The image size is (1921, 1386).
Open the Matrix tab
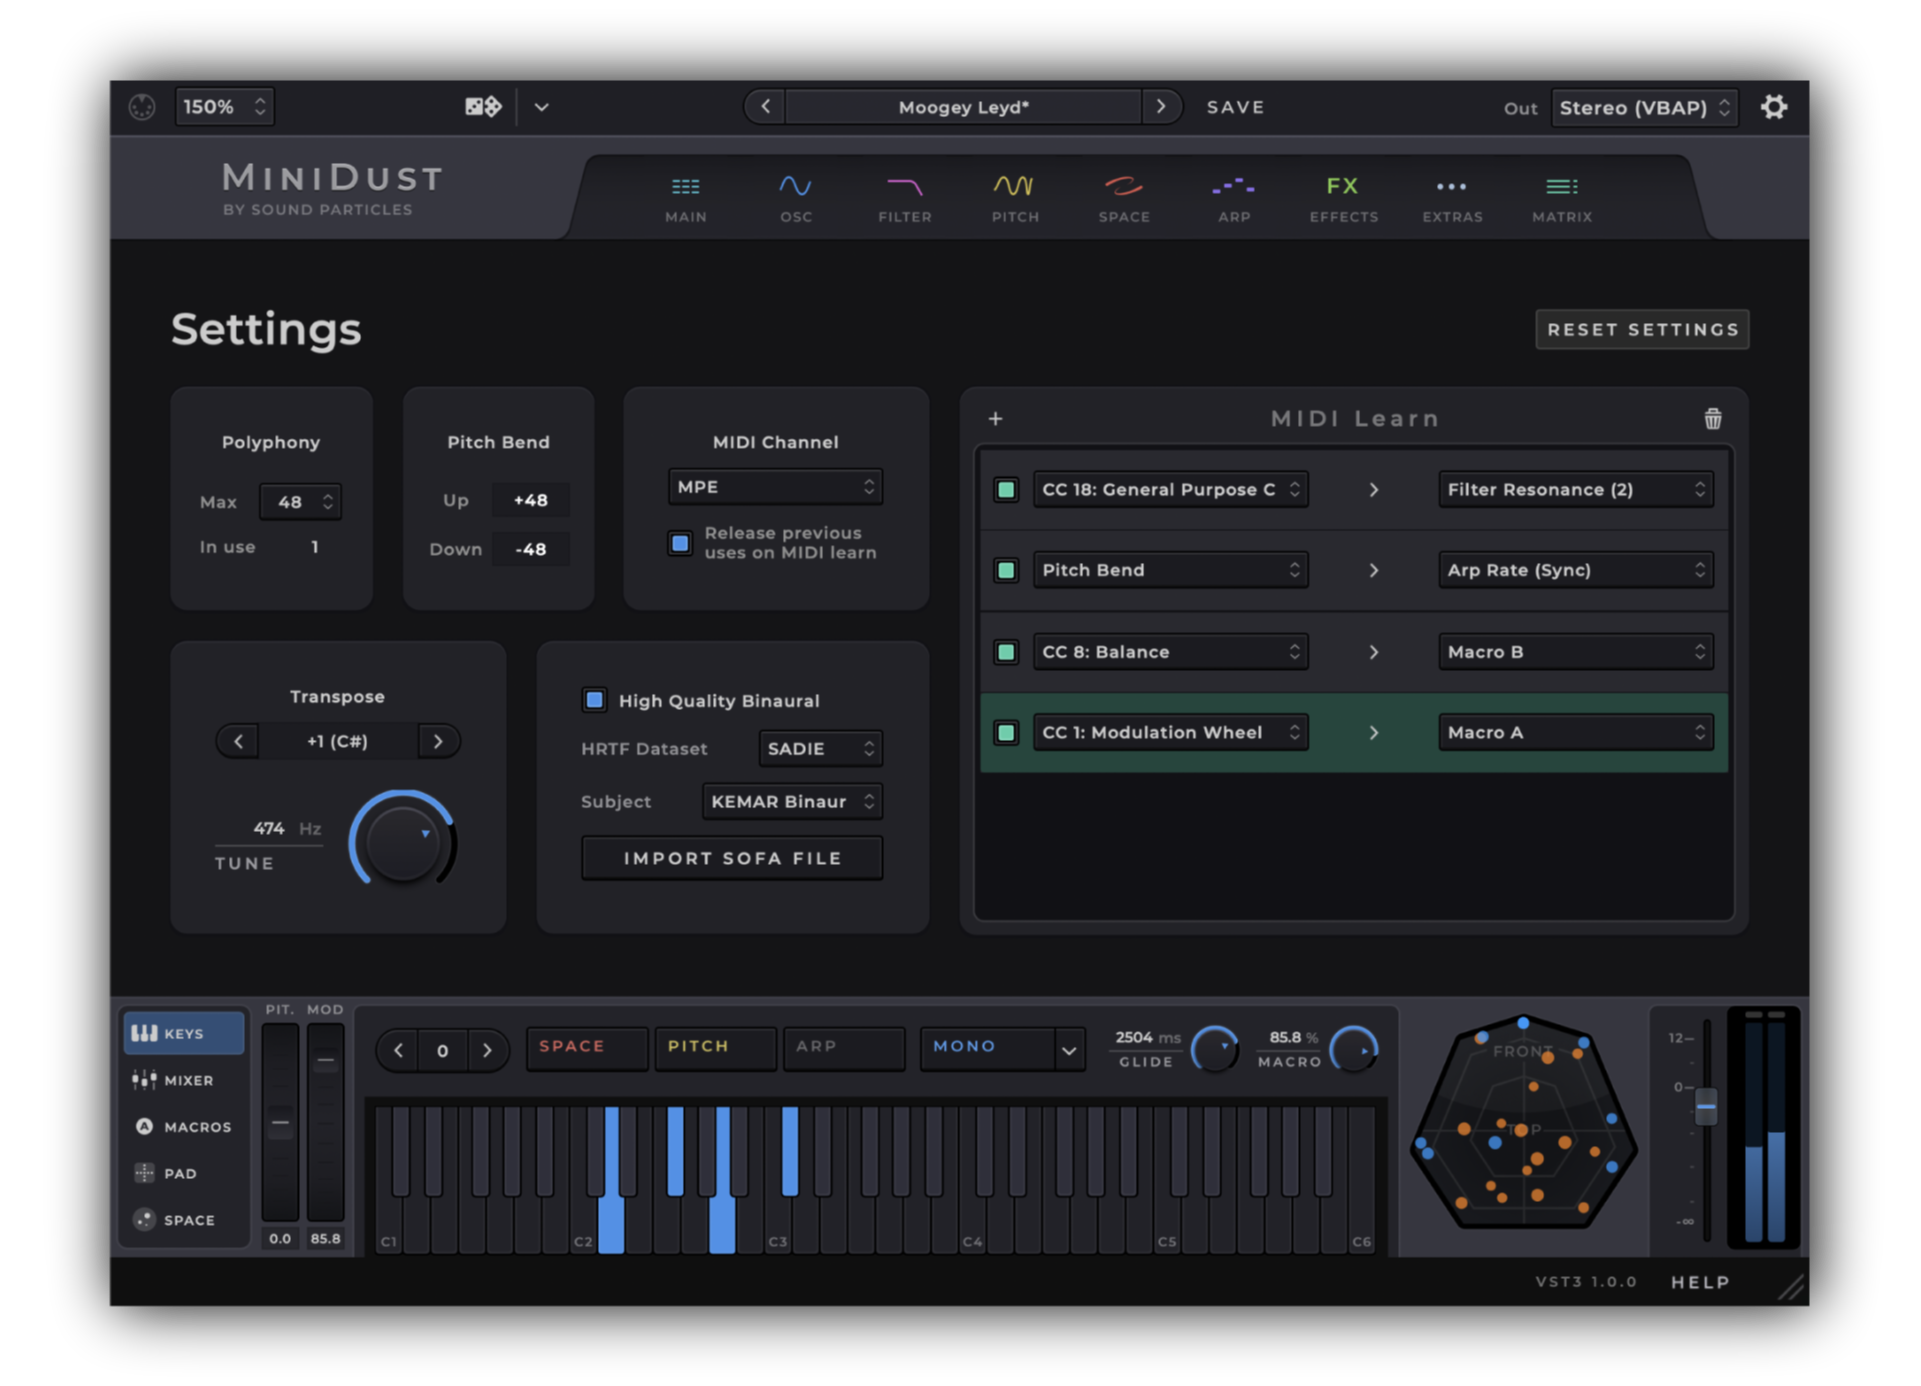(1561, 197)
